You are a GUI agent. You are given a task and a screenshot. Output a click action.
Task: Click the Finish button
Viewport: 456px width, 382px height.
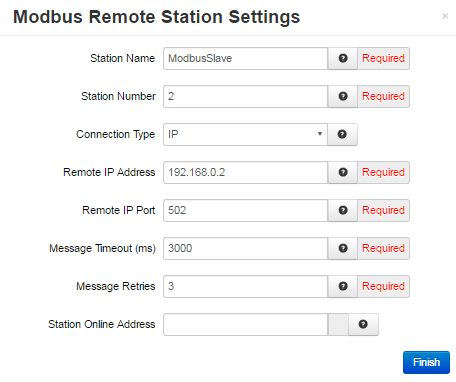point(426,362)
